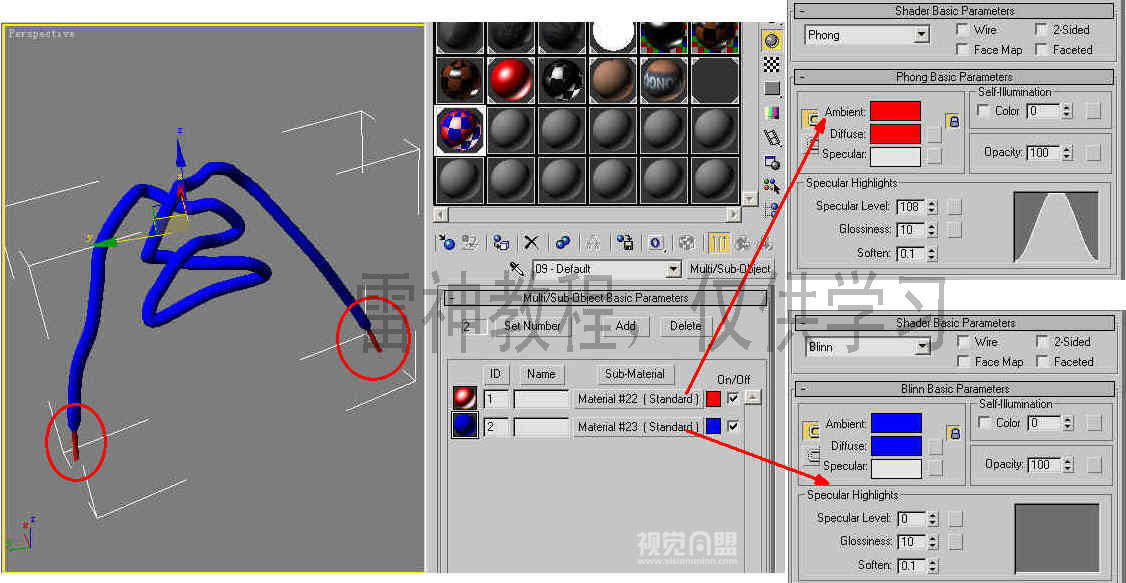Toggle On/Off checkbox for Material #22
The image size is (1126, 583).
[x=733, y=399]
